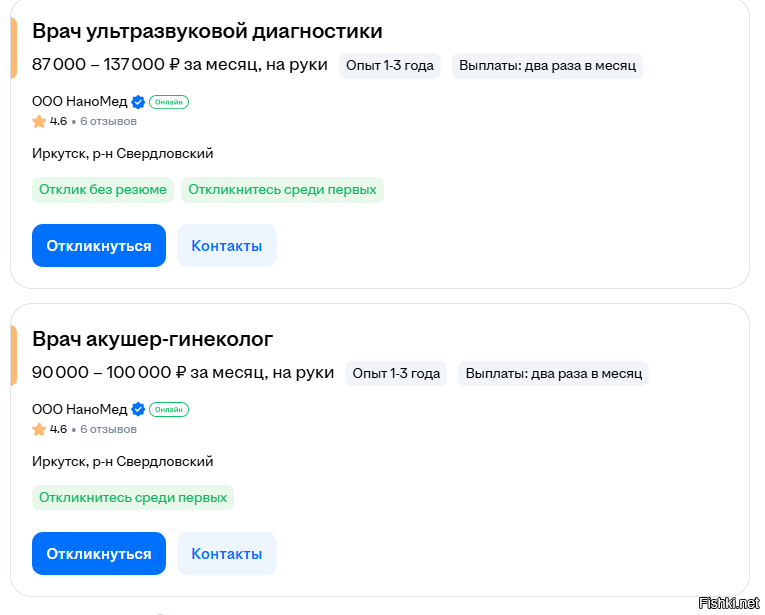Show Контакты for the ultrasound doctor vacancy
765x615 pixels.
coord(227,246)
